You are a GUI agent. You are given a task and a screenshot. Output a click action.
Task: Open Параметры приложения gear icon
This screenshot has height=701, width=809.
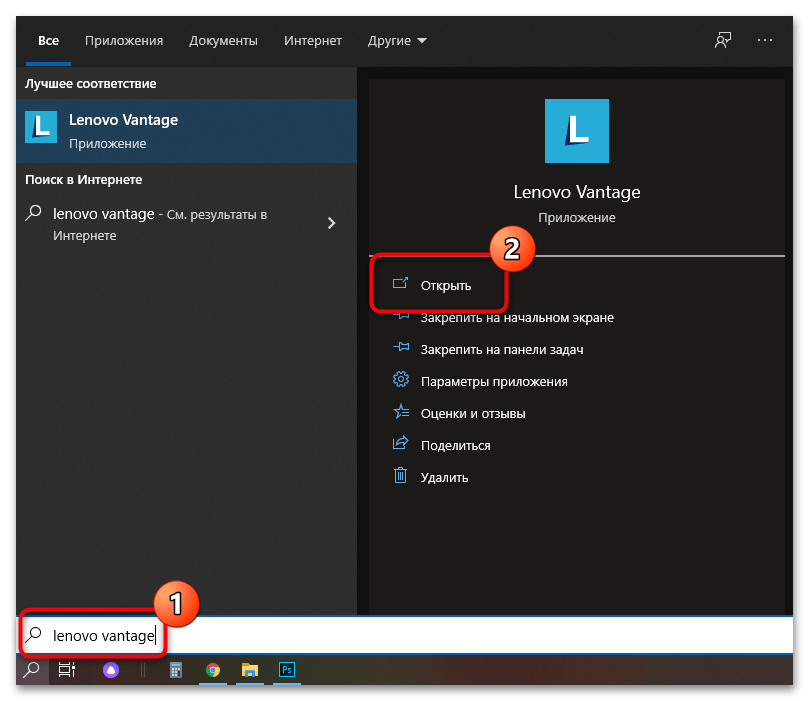click(401, 381)
